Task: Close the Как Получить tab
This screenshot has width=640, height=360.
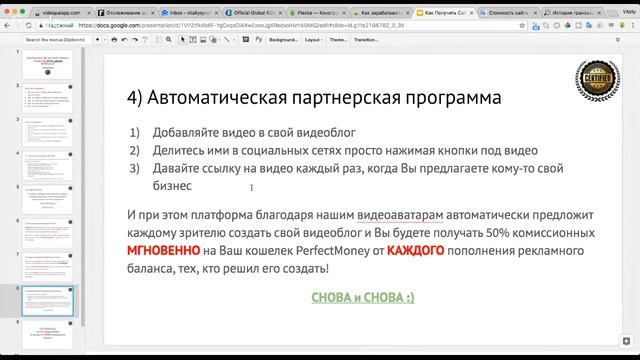Action: 471,13
